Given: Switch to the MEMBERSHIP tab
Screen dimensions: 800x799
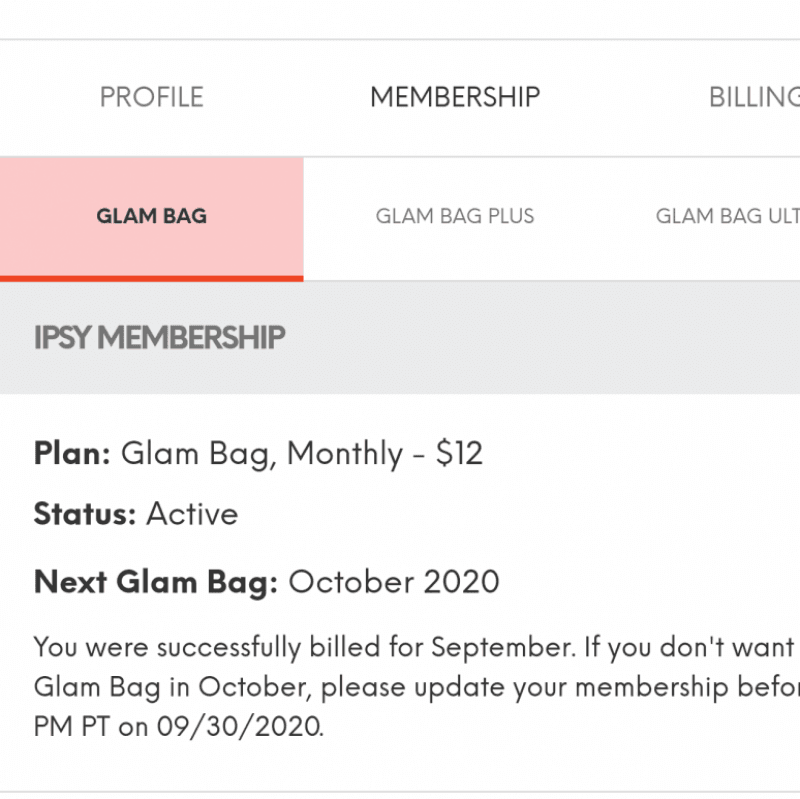Looking at the screenshot, I should tap(455, 96).
